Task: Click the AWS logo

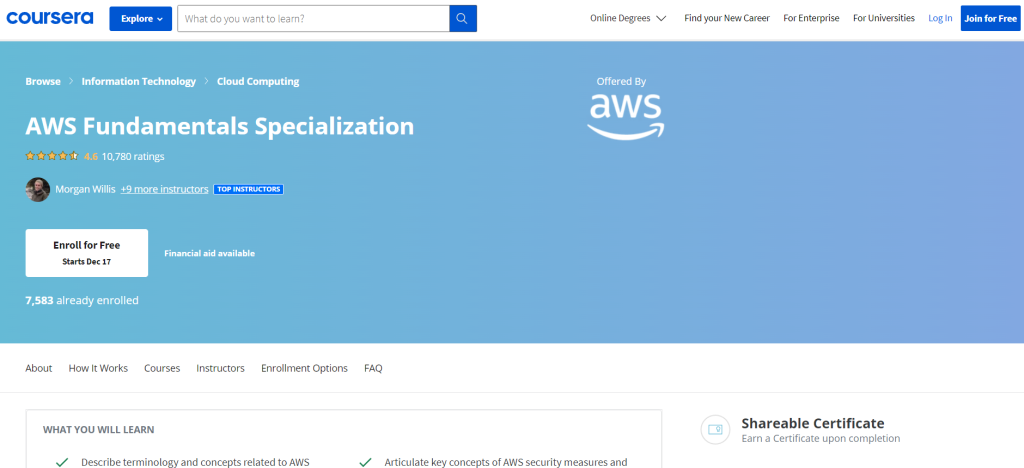Action: click(625, 115)
